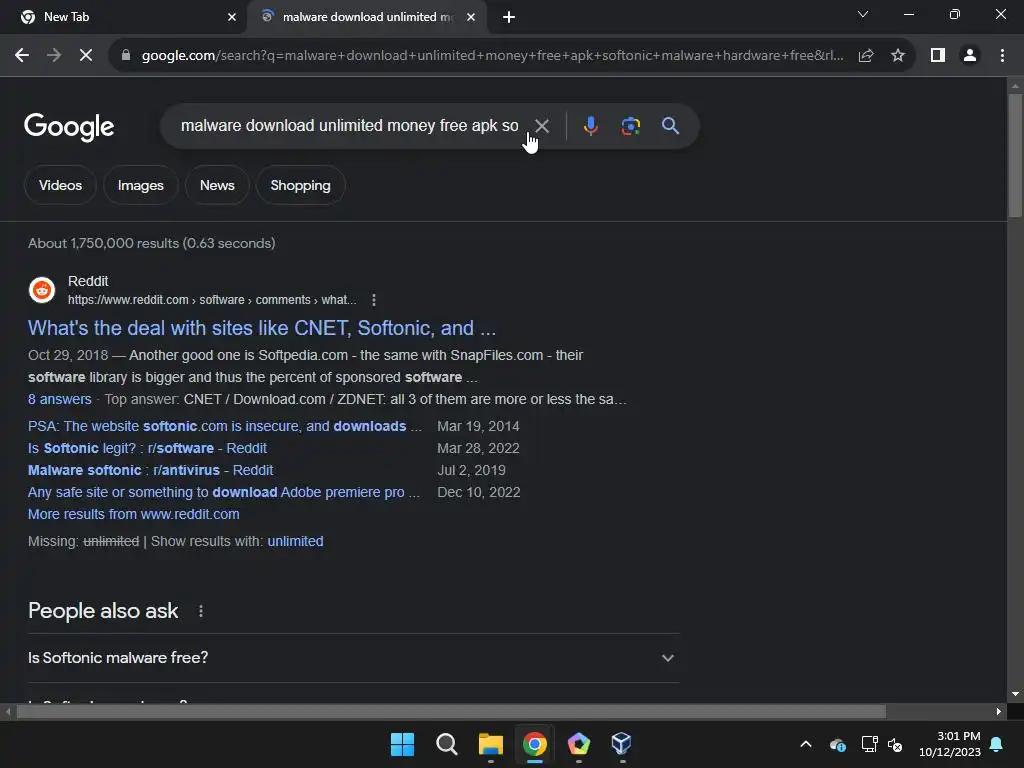Clear the Google search box text
This screenshot has height=768, width=1024.
542,125
